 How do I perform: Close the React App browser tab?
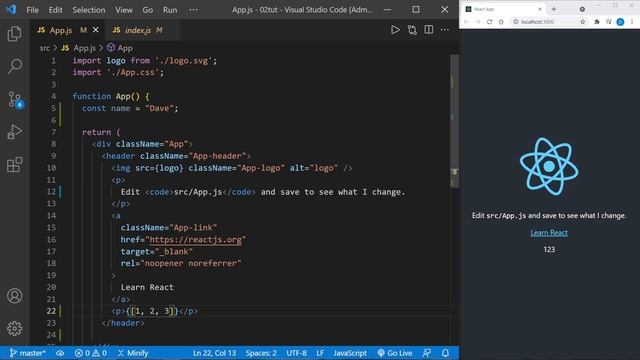coord(540,9)
